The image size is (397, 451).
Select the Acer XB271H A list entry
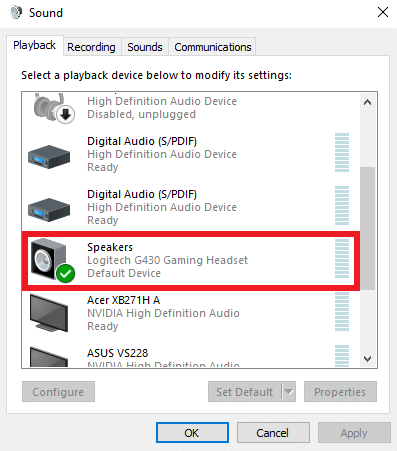click(191, 313)
